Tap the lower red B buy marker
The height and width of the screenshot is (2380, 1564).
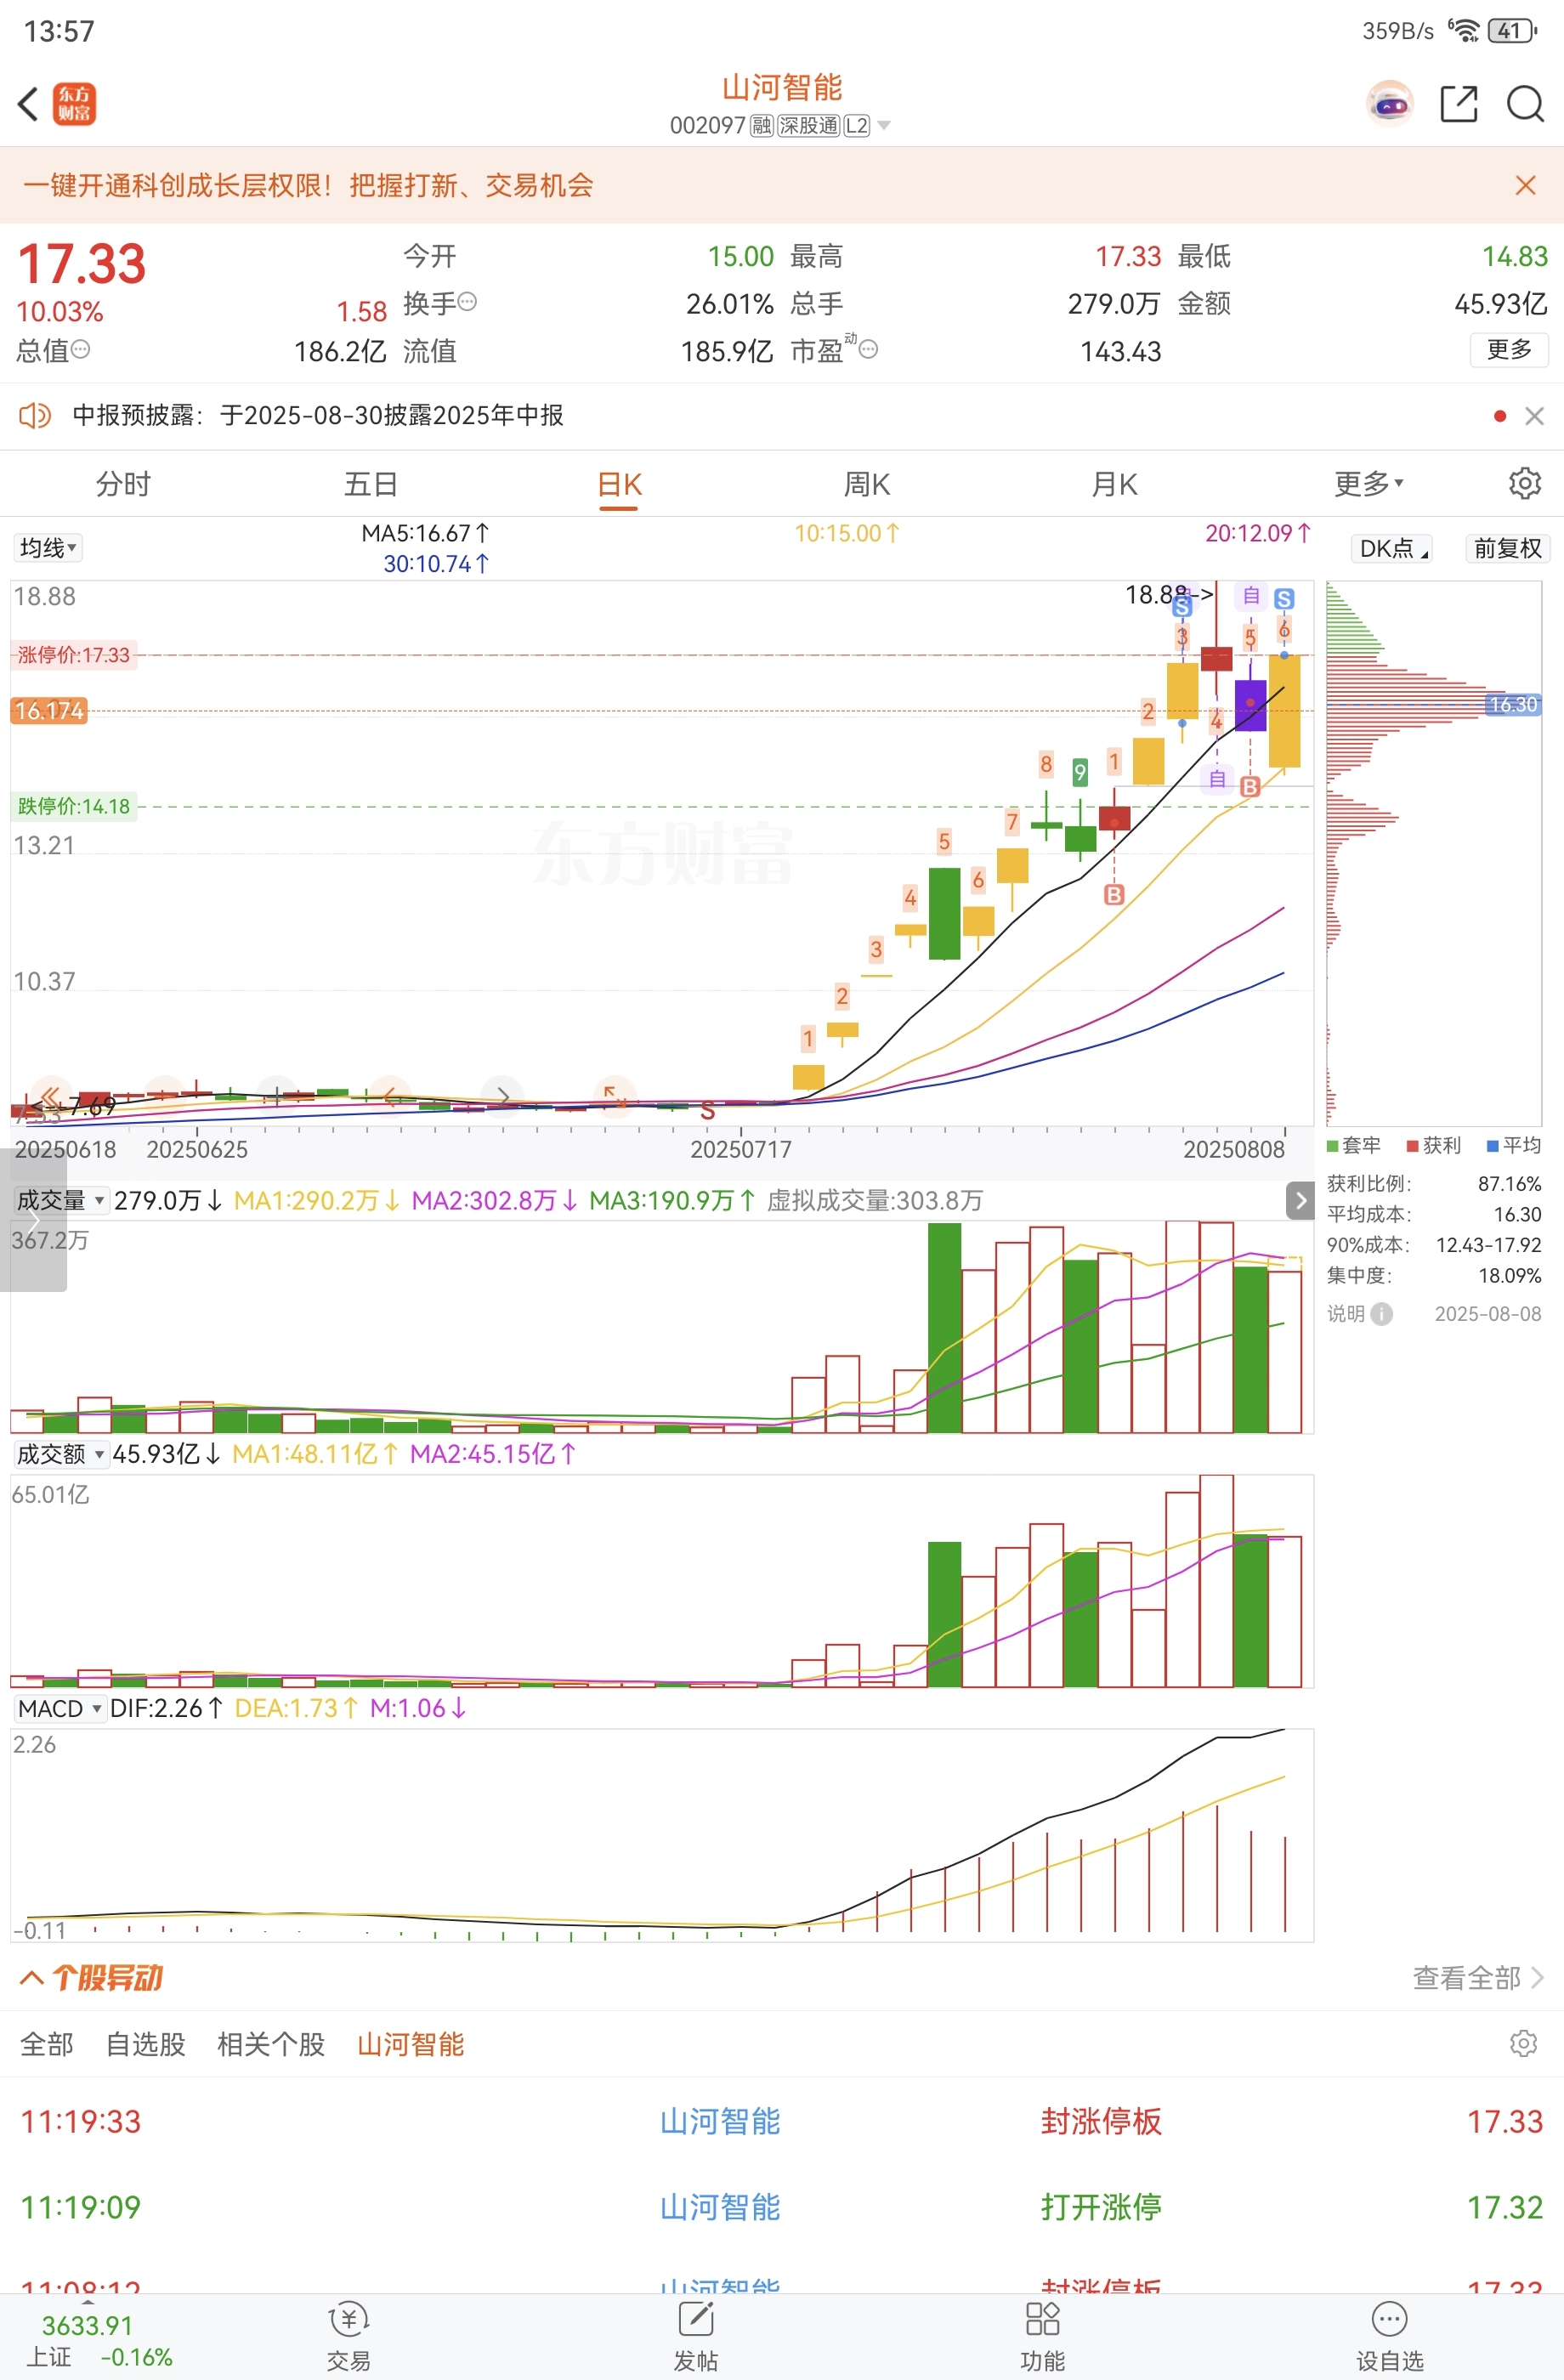point(1114,895)
